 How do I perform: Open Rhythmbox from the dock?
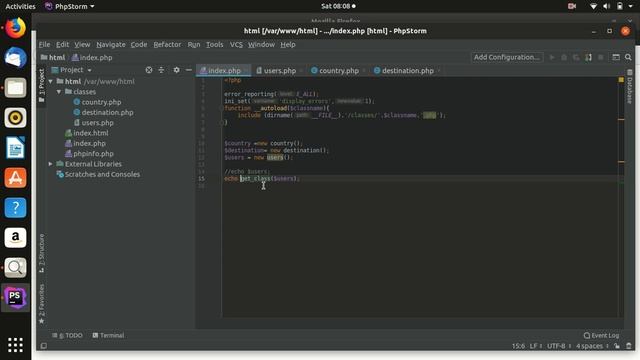(x=16, y=118)
